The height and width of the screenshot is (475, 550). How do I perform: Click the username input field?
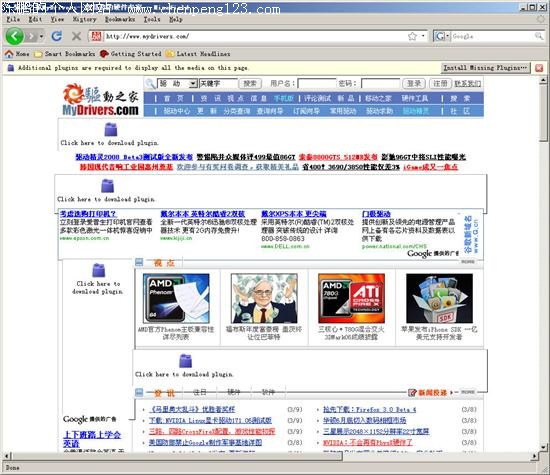(x=317, y=83)
